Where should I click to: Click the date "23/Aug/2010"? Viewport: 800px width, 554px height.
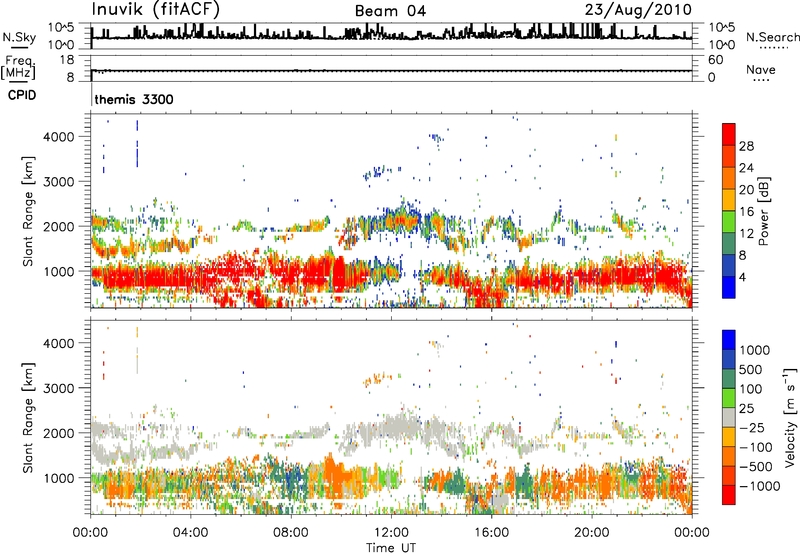pos(638,9)
